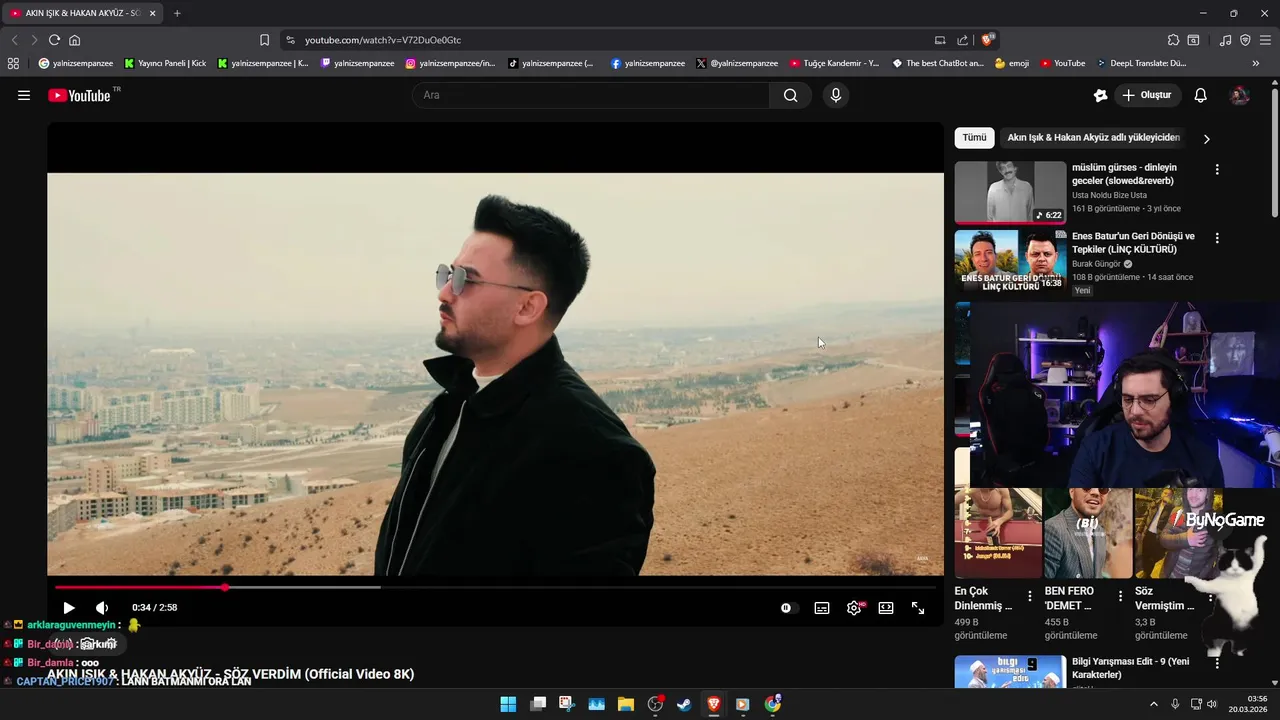
Task: Show hidden system tray icons
Action: tap(1153, 704)
